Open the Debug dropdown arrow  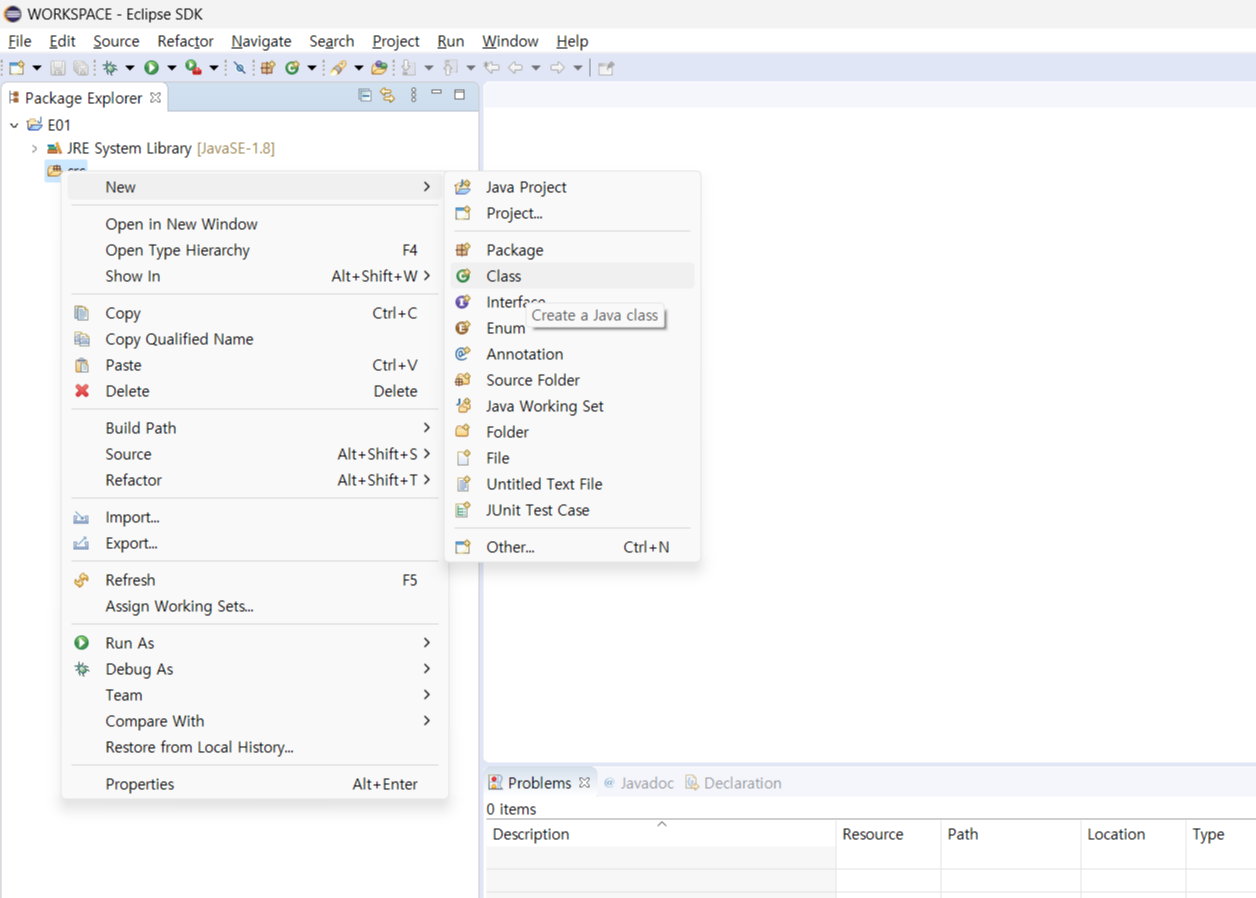point(130,68)
